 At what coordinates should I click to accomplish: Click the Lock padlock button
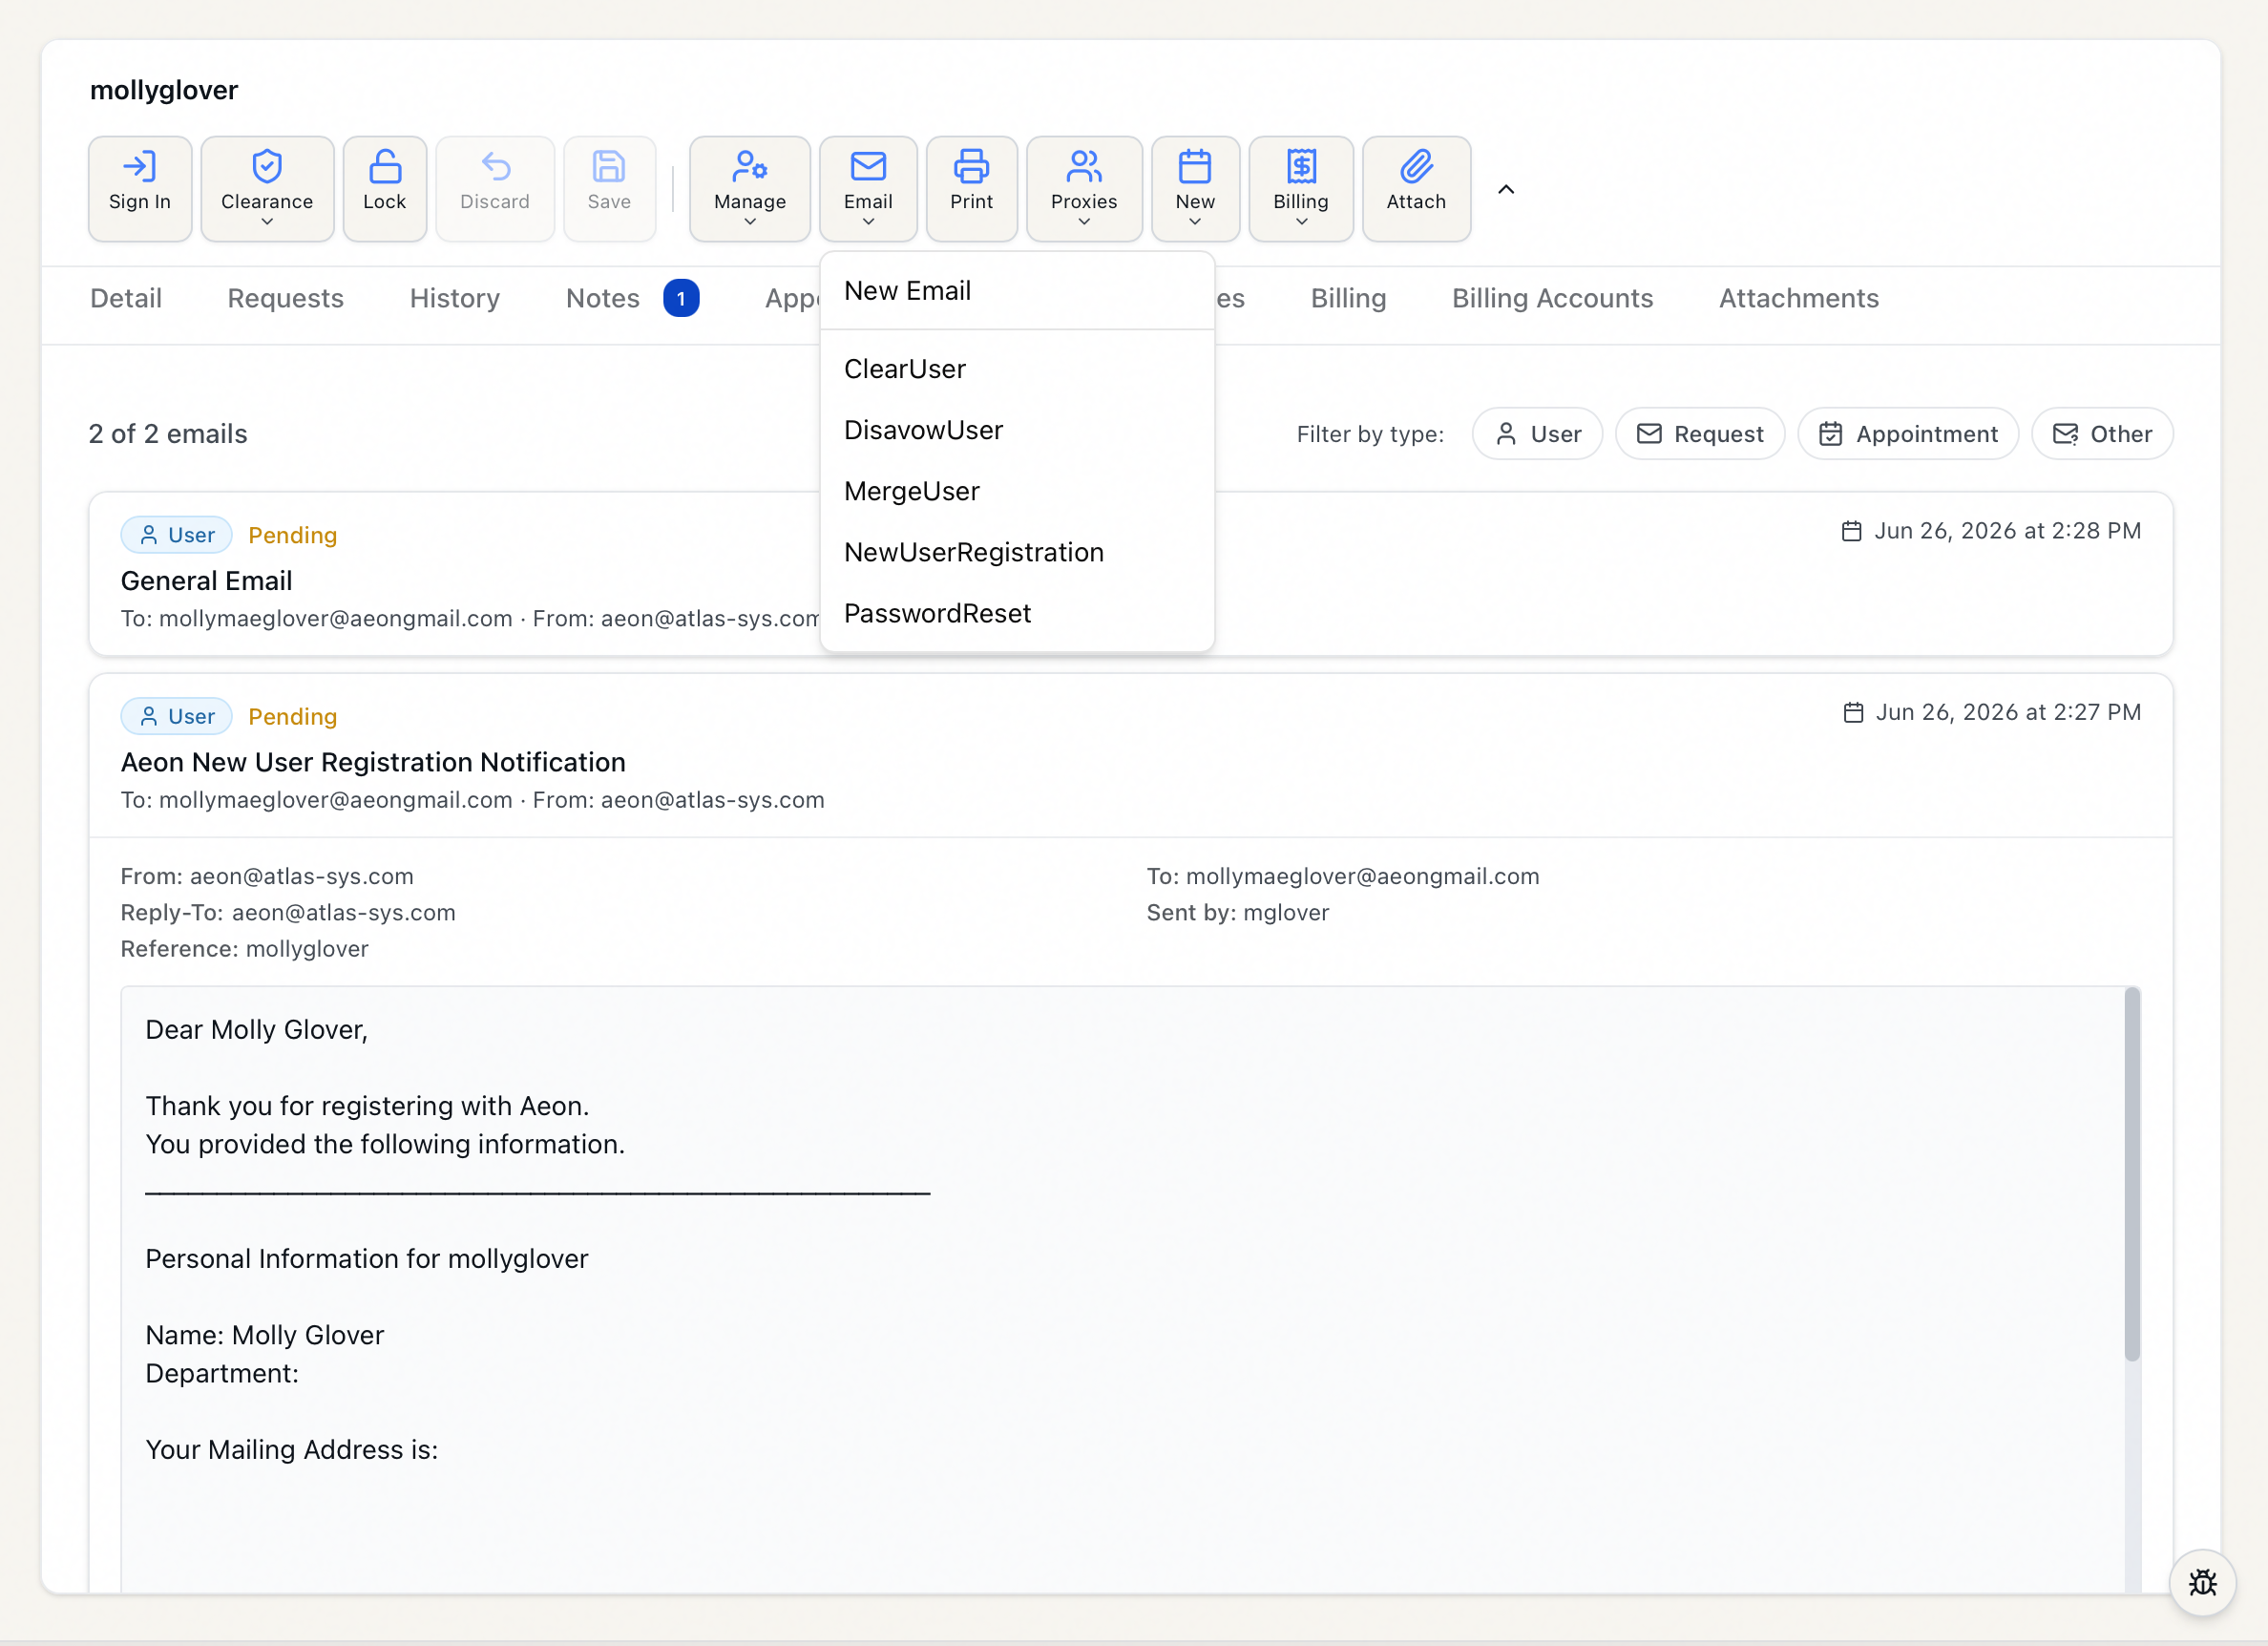[x=384, y=188]
